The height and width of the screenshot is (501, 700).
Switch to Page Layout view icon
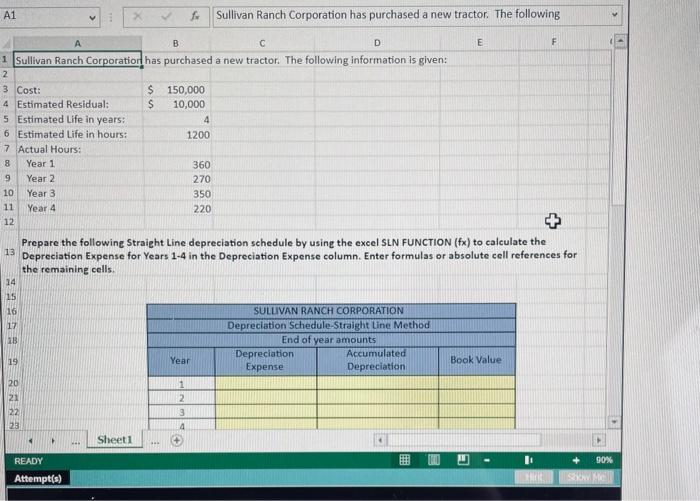[x=433, y=460]
